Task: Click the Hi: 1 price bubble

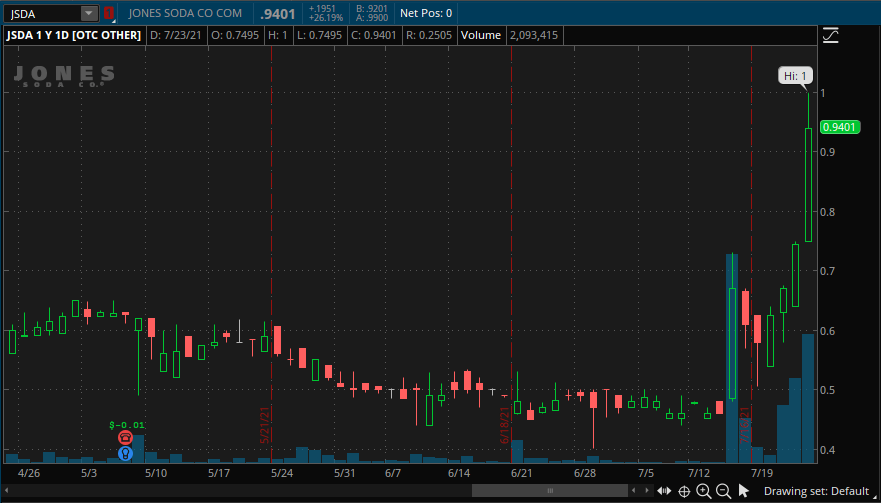Action: (795, 76)
